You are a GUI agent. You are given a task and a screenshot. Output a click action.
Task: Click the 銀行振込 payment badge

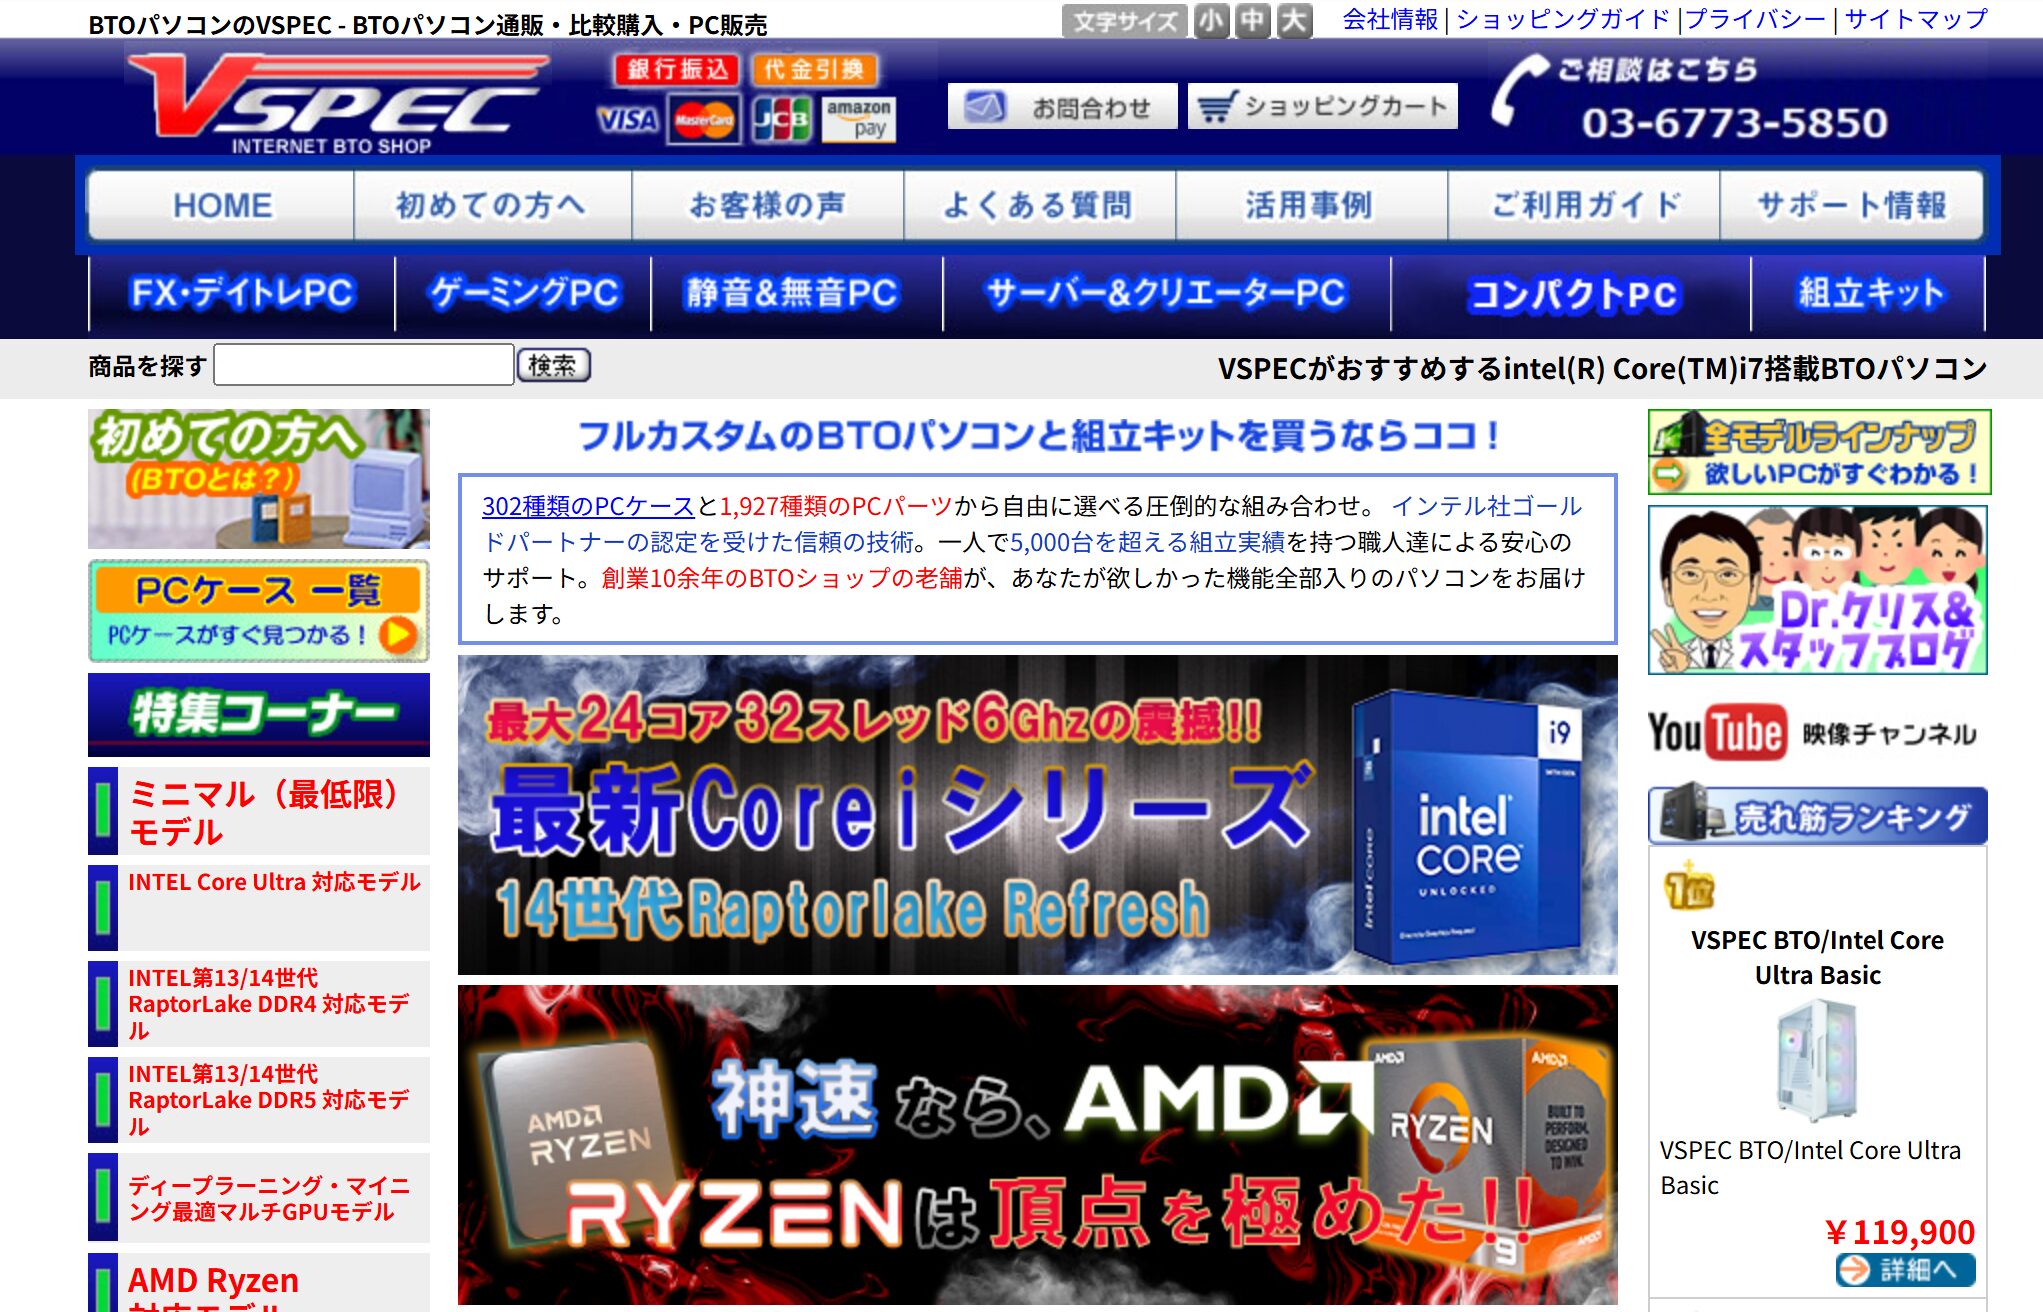pyautogui.click(x=677, y=69)
